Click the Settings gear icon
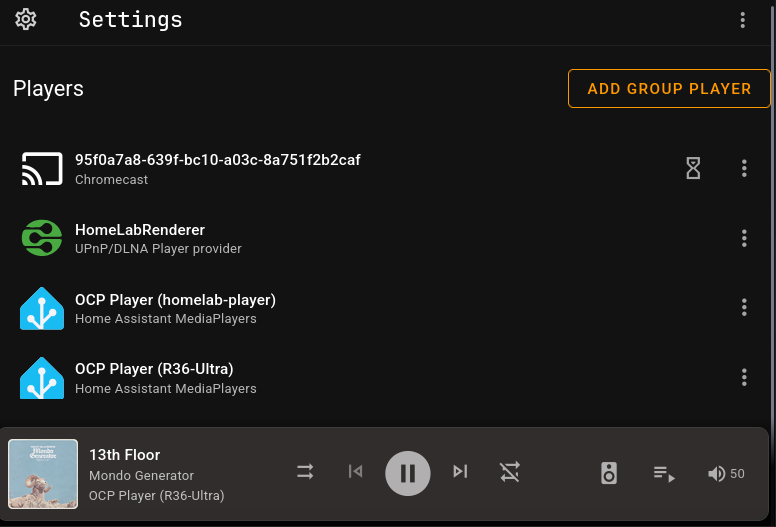 (x=26, y=19)
